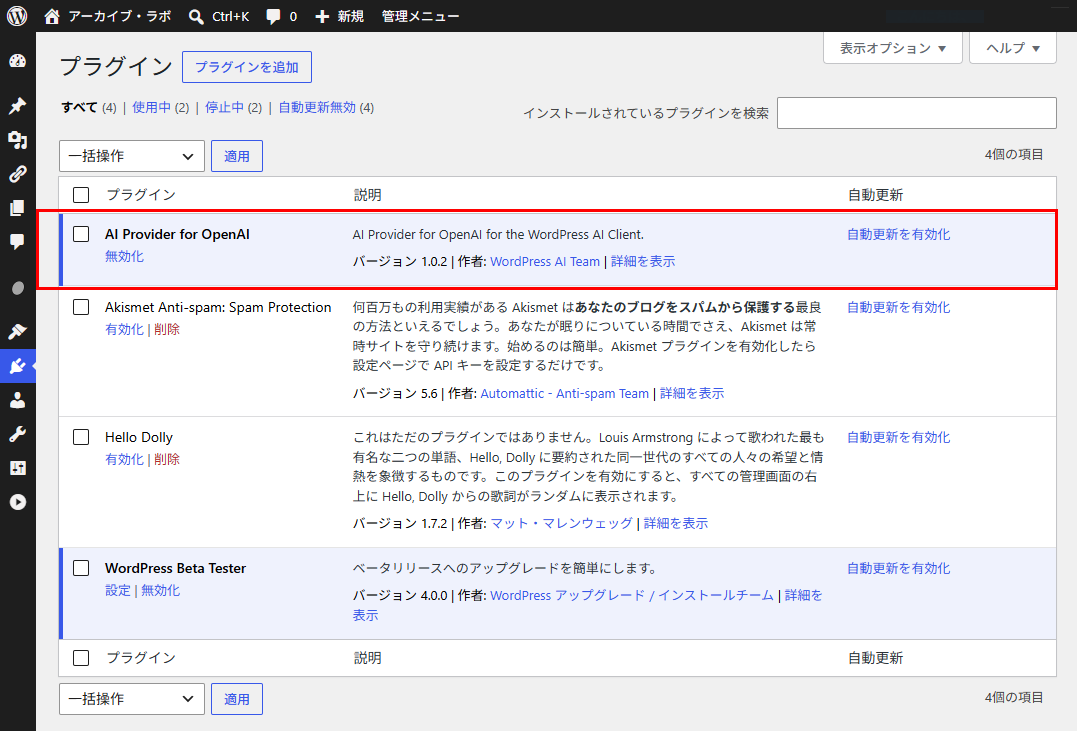Show the すべて (4) filter
This screenshot has width=1077, height=731.
[89, 108]
